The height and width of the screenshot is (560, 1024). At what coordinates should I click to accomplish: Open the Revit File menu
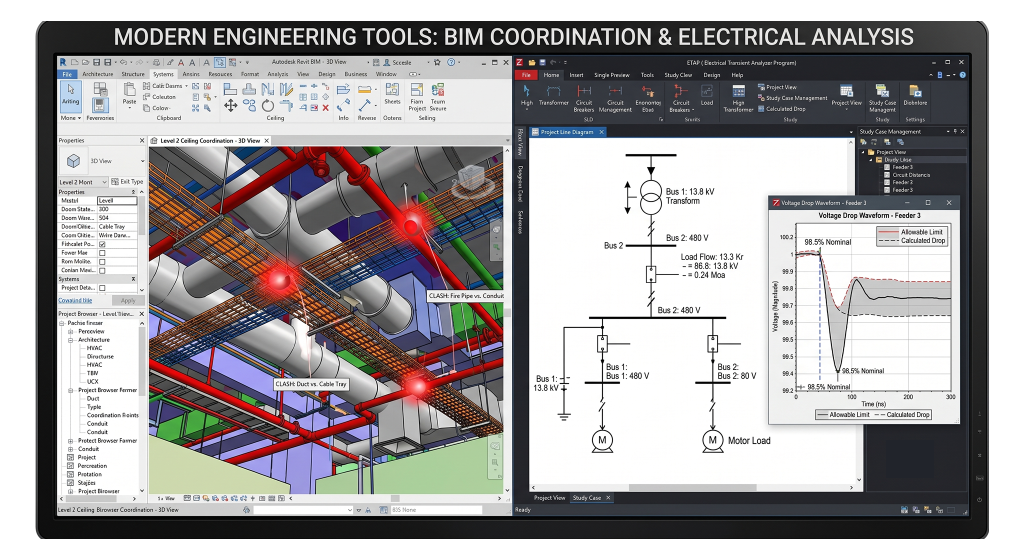point(67,74)
